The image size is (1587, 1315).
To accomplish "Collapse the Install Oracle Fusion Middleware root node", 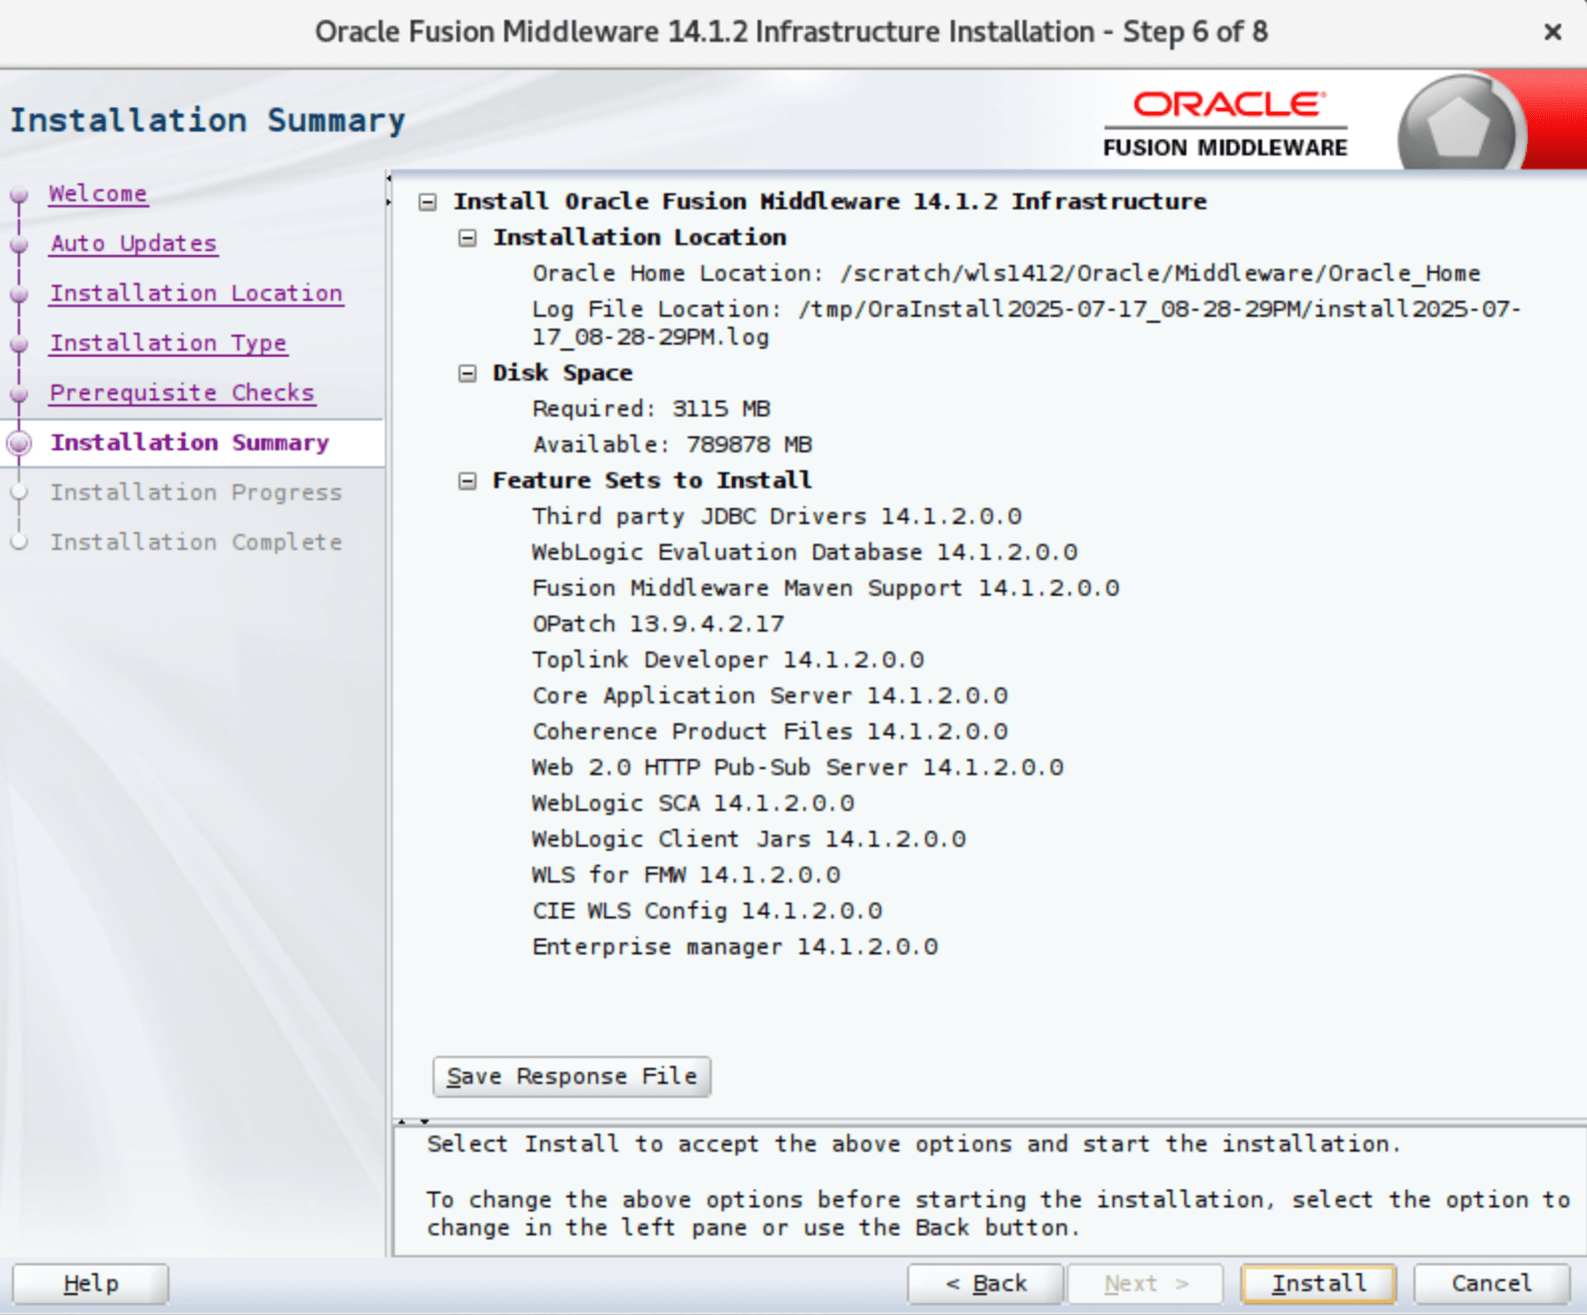I will pyautogui.click(x=428, y=202).
